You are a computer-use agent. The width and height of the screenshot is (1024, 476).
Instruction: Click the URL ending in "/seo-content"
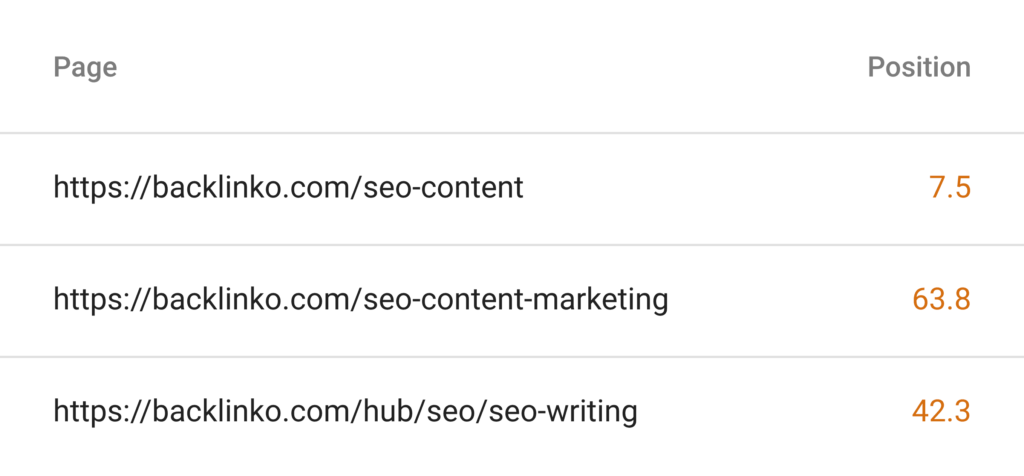click(288, 187)
